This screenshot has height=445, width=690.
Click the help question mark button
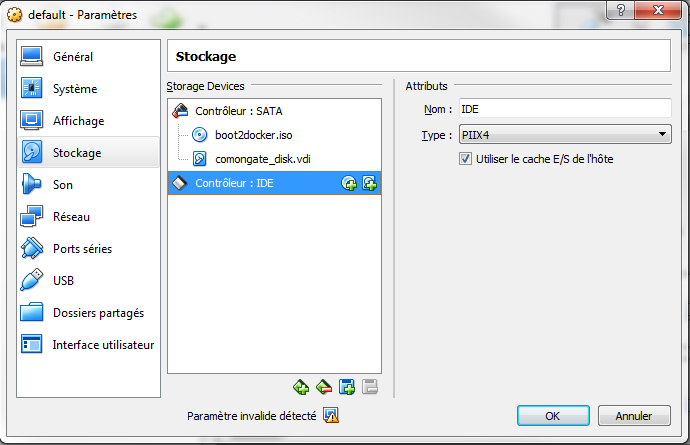tap(621, 10)
